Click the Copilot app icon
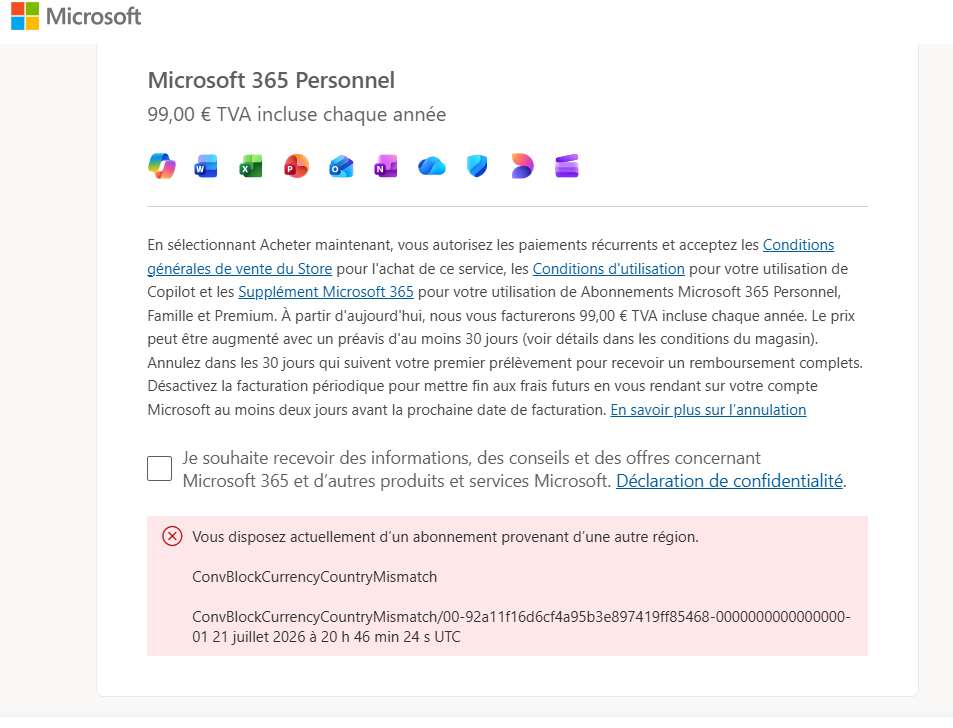The width and height of the screenshot is (953, 728). pyautogui.click(x=162, y=166)
